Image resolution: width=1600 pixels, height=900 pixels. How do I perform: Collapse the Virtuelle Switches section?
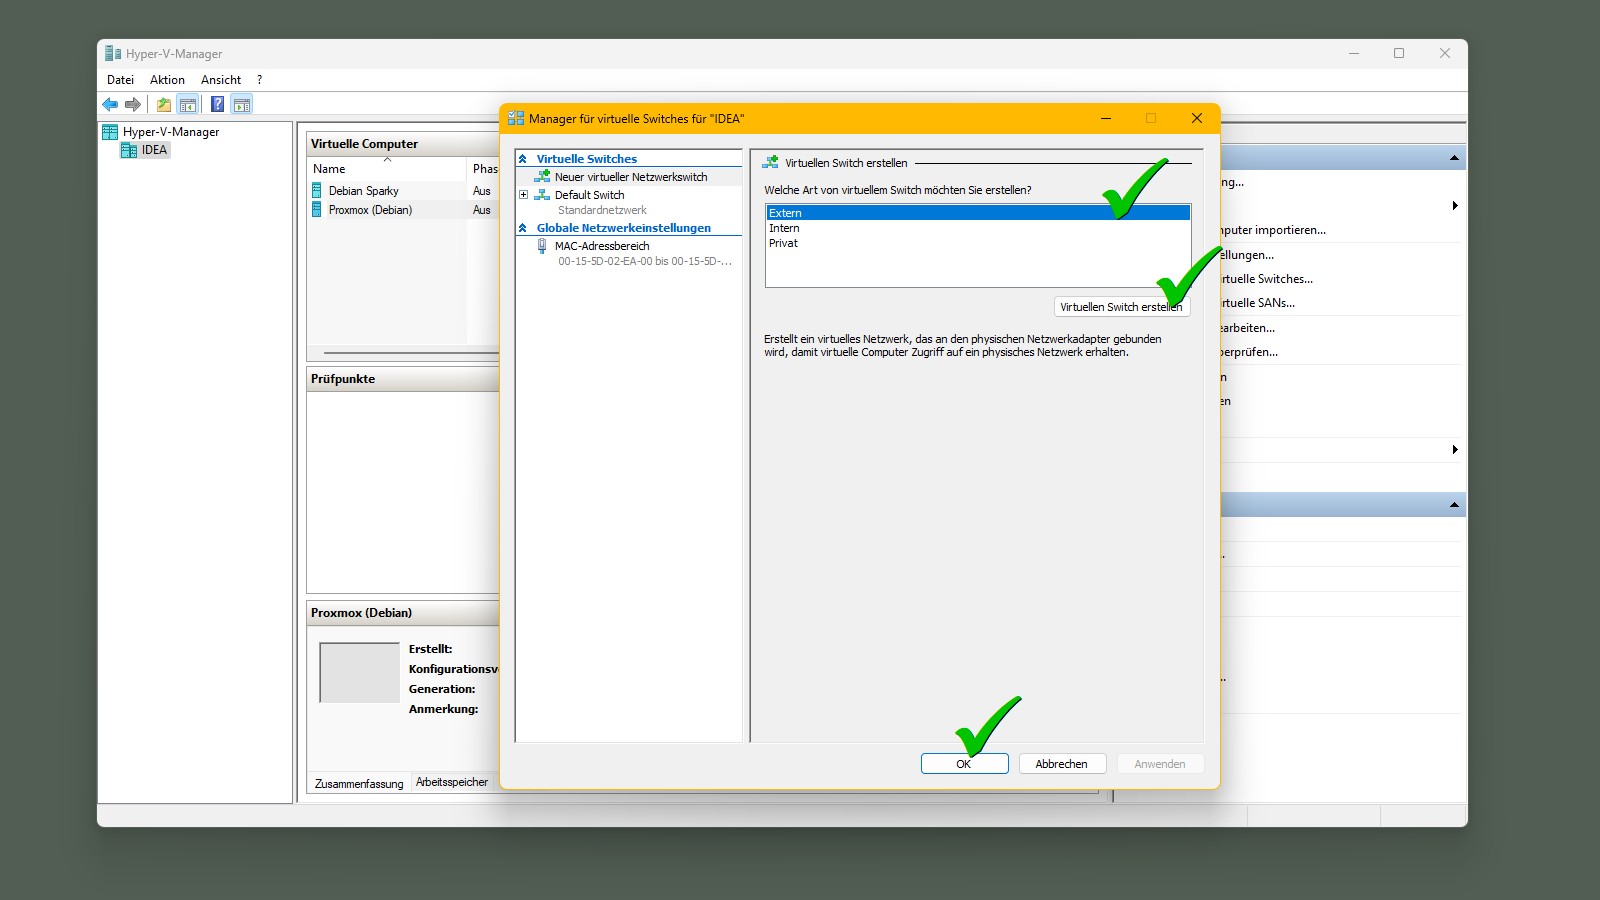click(x=522, y=159)
